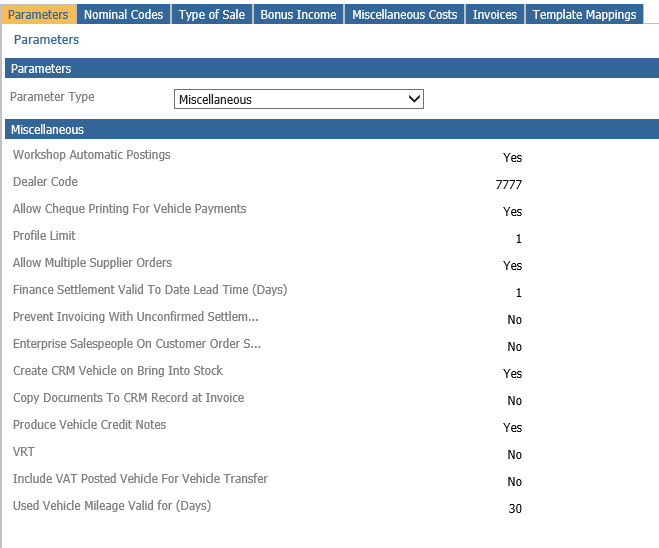Click the Parameters section header

tap(332, 68)
